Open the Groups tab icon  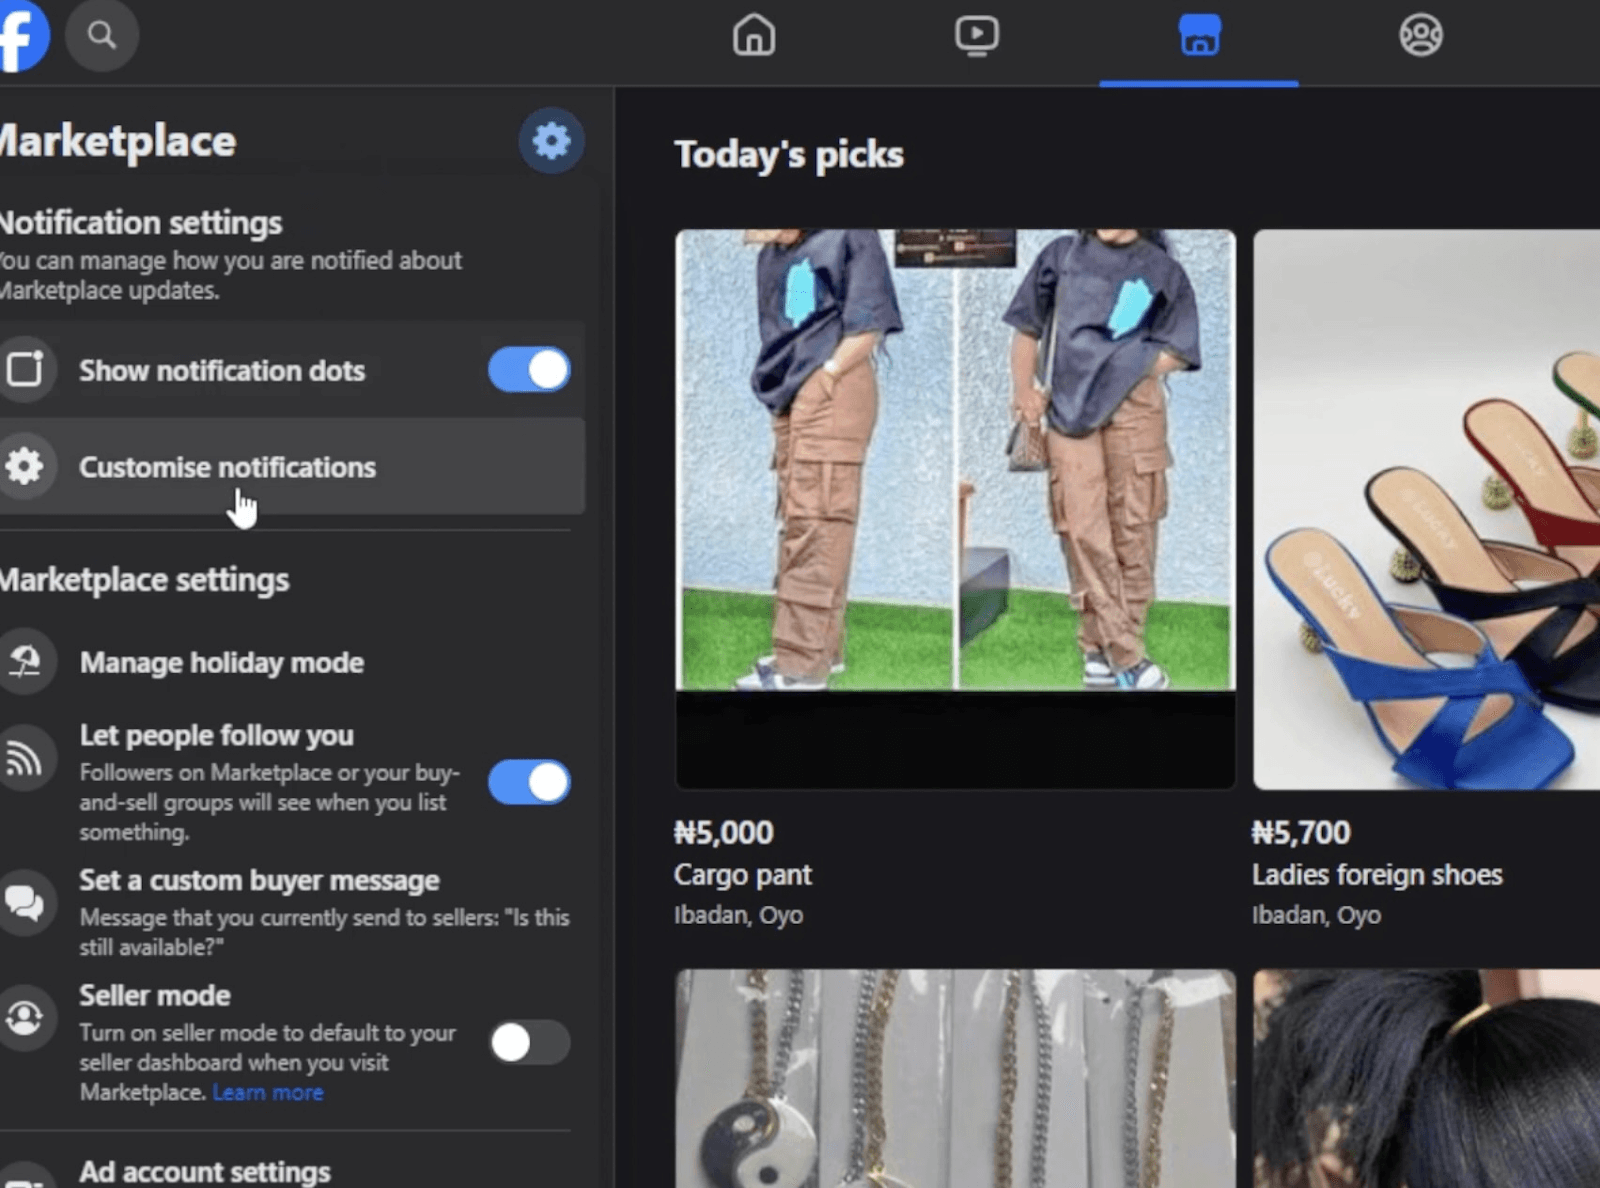coord(1420,35)
